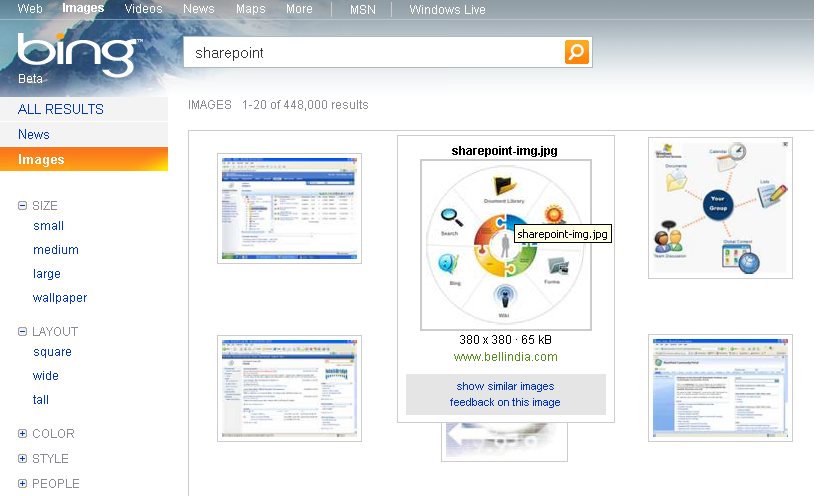Open the partially hidden thumbnail below the preview

tap(504, 442)
